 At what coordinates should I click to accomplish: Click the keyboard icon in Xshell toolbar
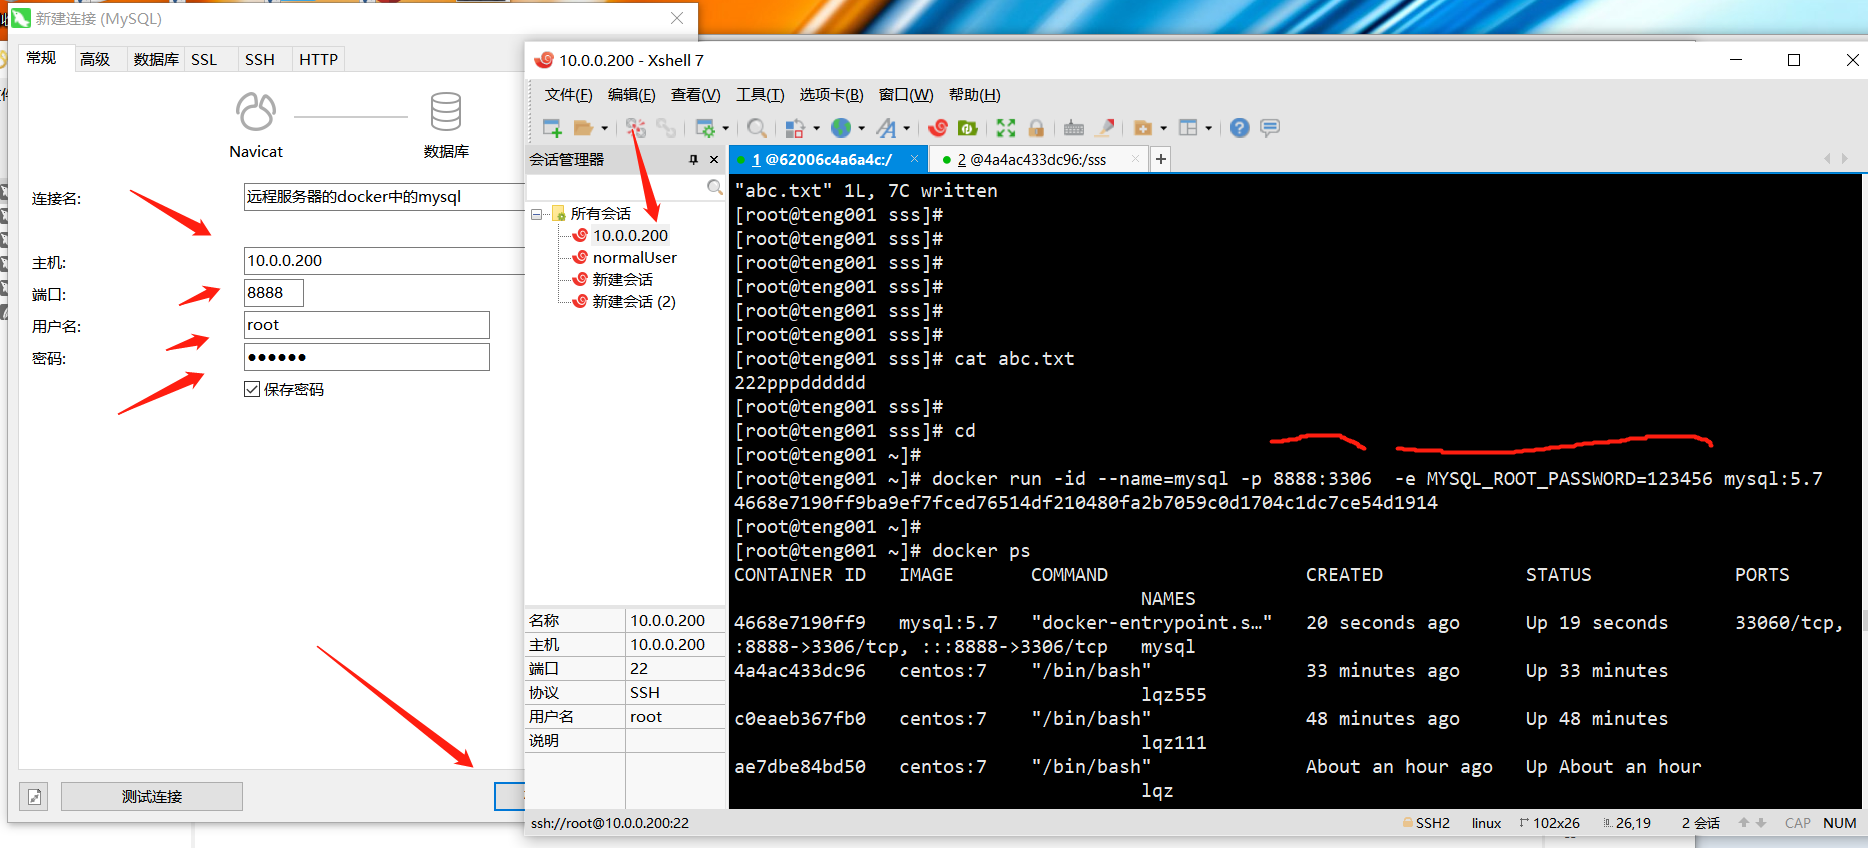pyautogui.click(x=1074, y=128)
